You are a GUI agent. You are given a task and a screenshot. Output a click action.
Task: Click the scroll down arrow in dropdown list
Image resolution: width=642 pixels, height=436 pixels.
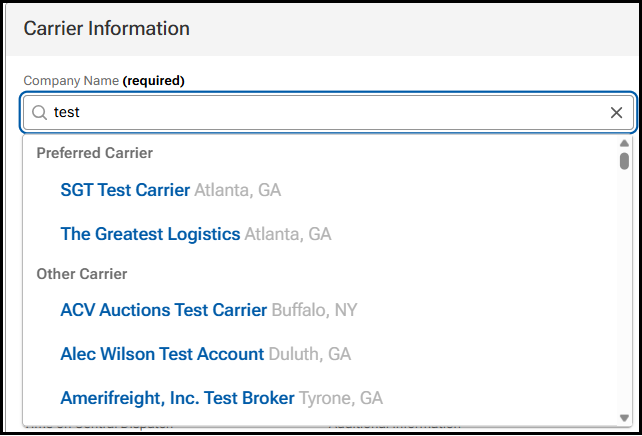click(x=624, y=417)
